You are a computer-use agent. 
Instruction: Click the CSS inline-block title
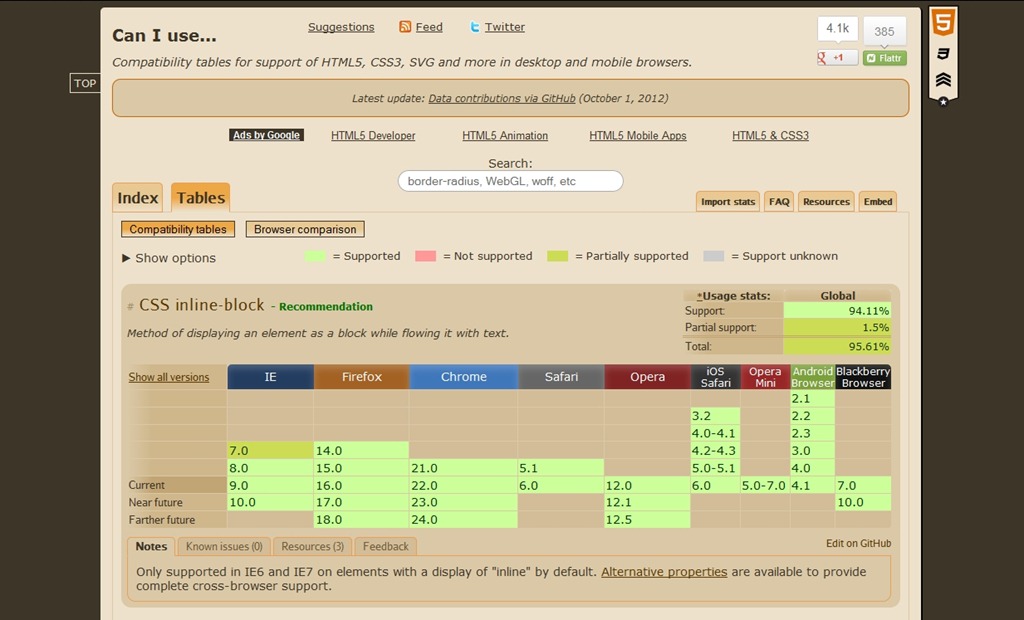(202, 305)
